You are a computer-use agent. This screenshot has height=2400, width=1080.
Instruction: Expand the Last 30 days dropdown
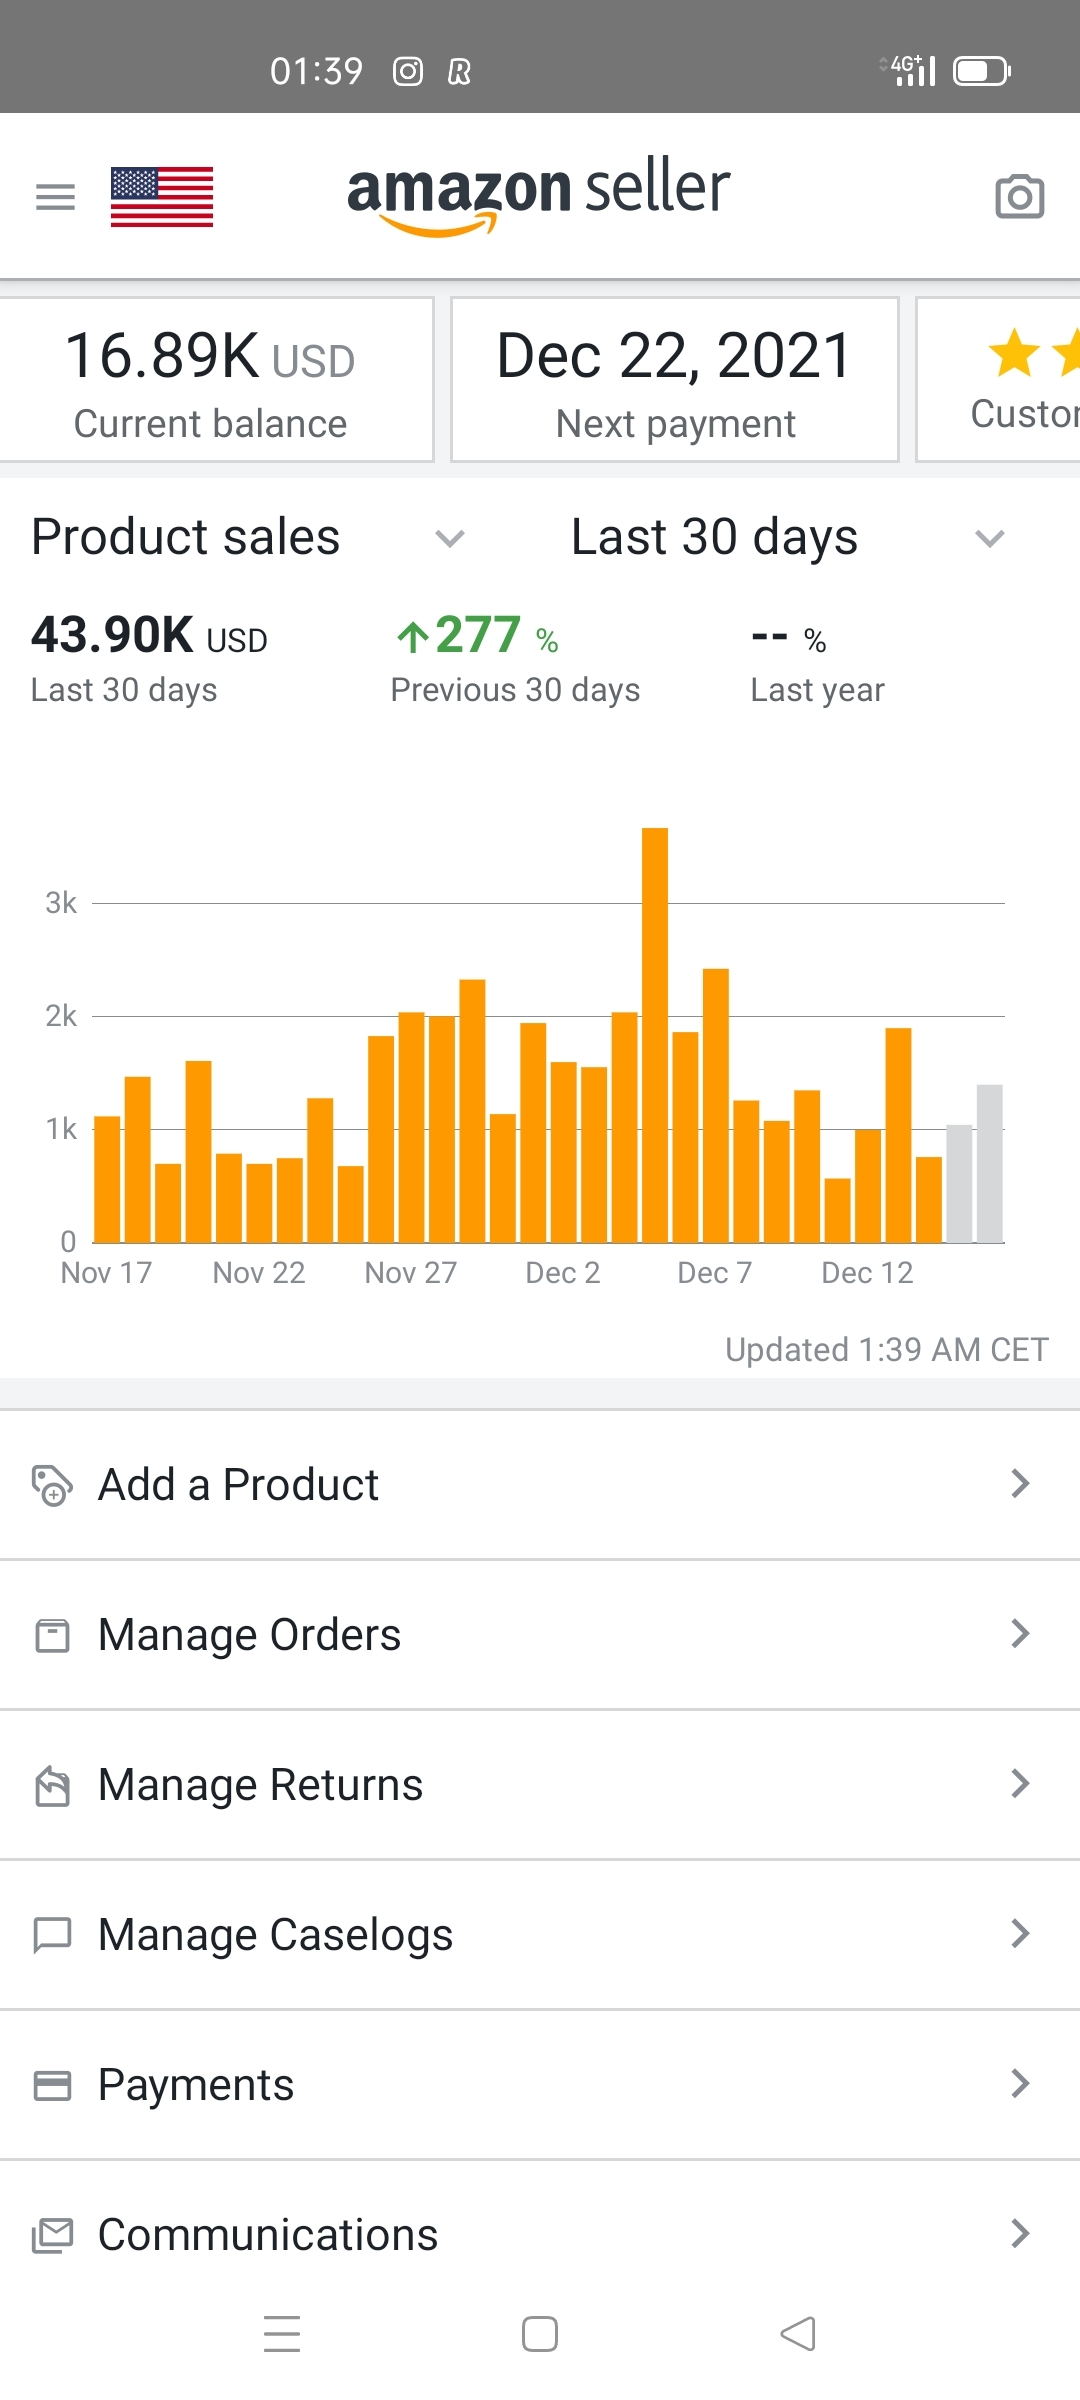(988, 539)
